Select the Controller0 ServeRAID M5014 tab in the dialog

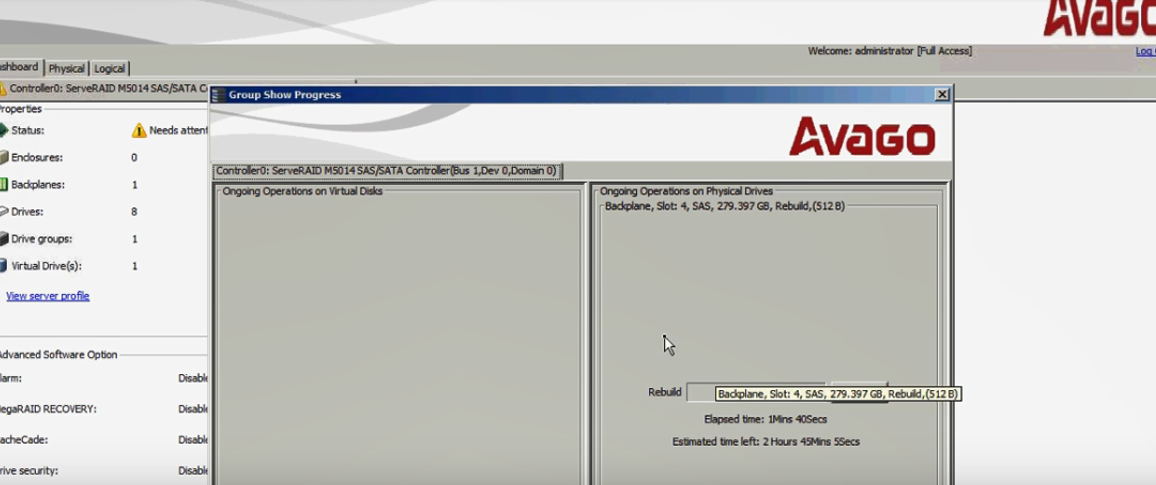pyautogui.click(x=387, y=171)
